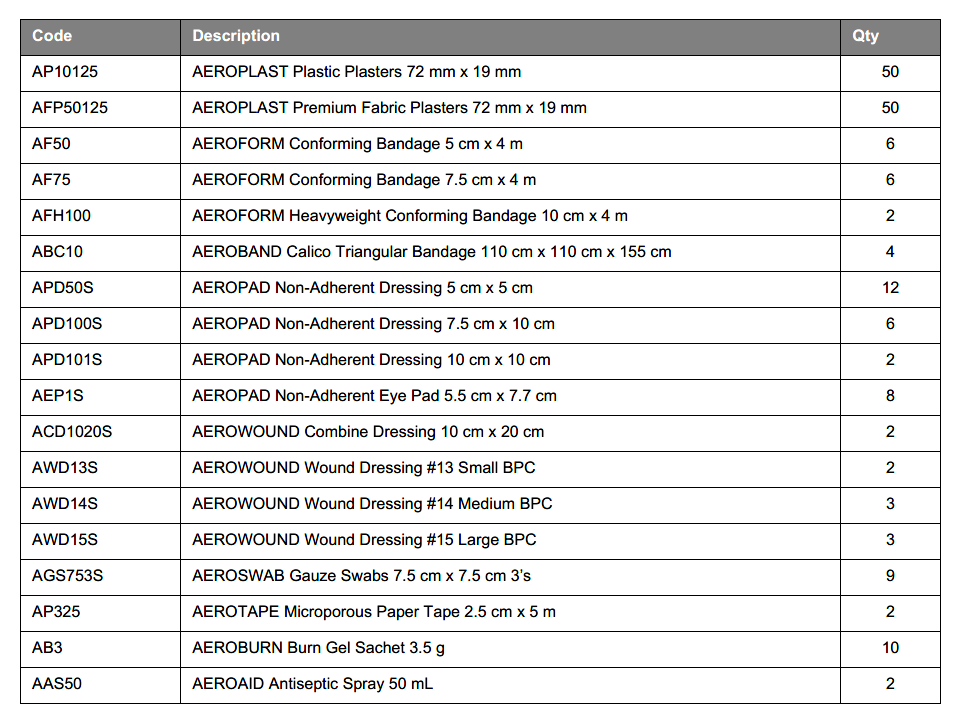This screenshot has height=726, width=973.
Task: Click quantity 2 in APD101S row
Action: click(x=890, y=360)
